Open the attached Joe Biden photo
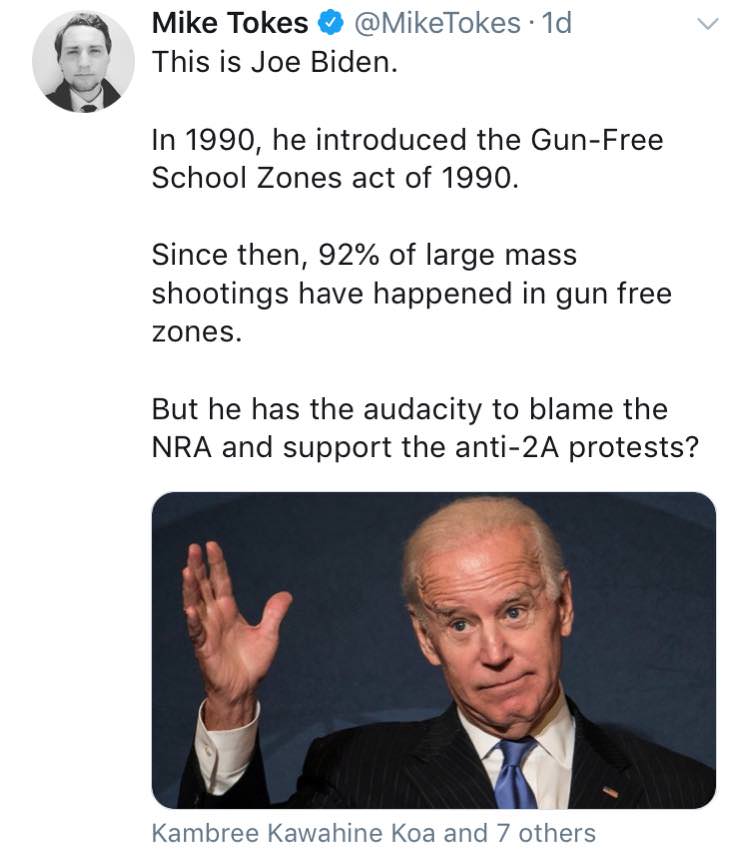The image size is (749, 861). pyautogui.click(x=434, y=650)
